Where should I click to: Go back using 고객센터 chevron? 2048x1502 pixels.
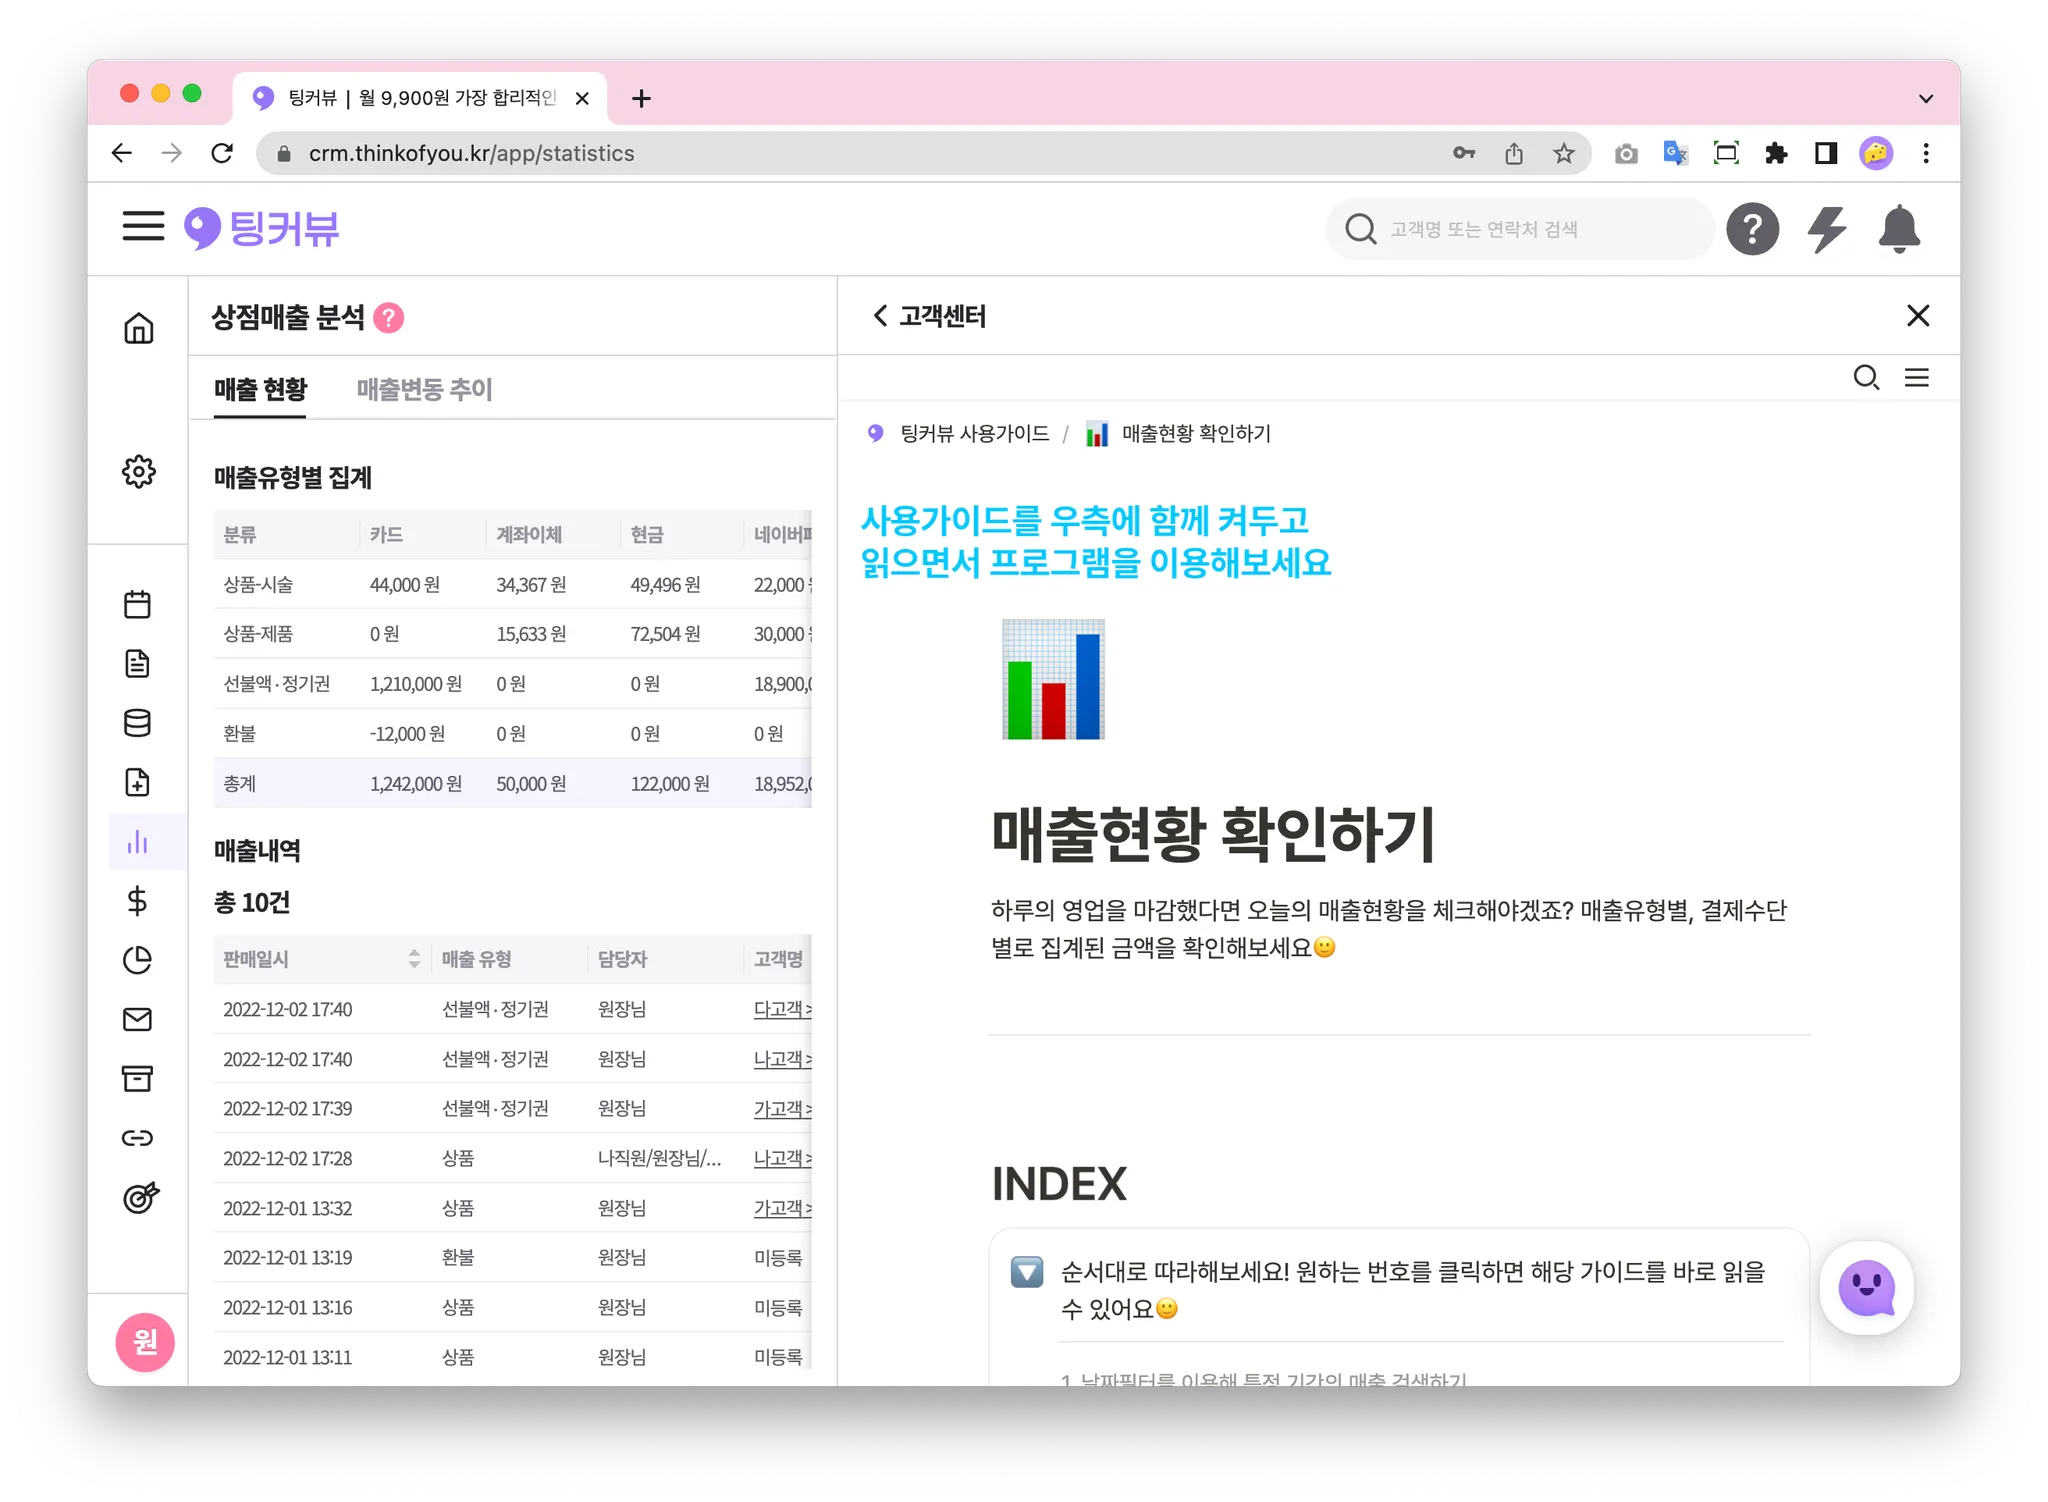pyautogui.click(x=880, y=316)
